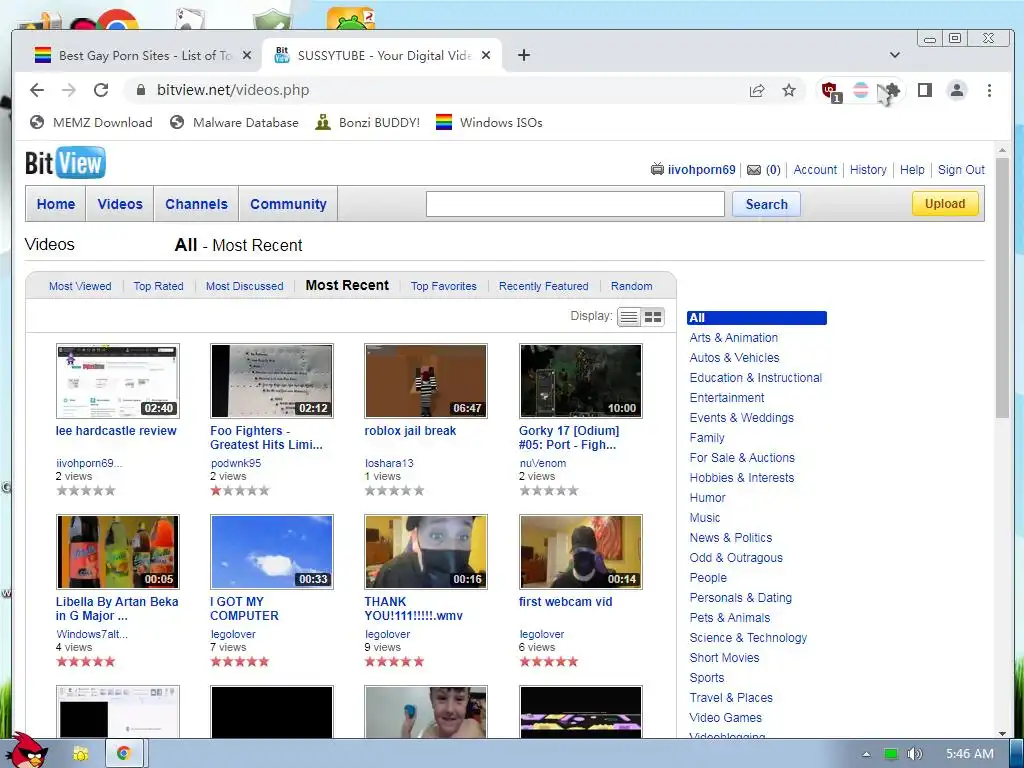Open the Channels navigation tab
This screenshot has width=1024, height=768.
click(197, 204)
